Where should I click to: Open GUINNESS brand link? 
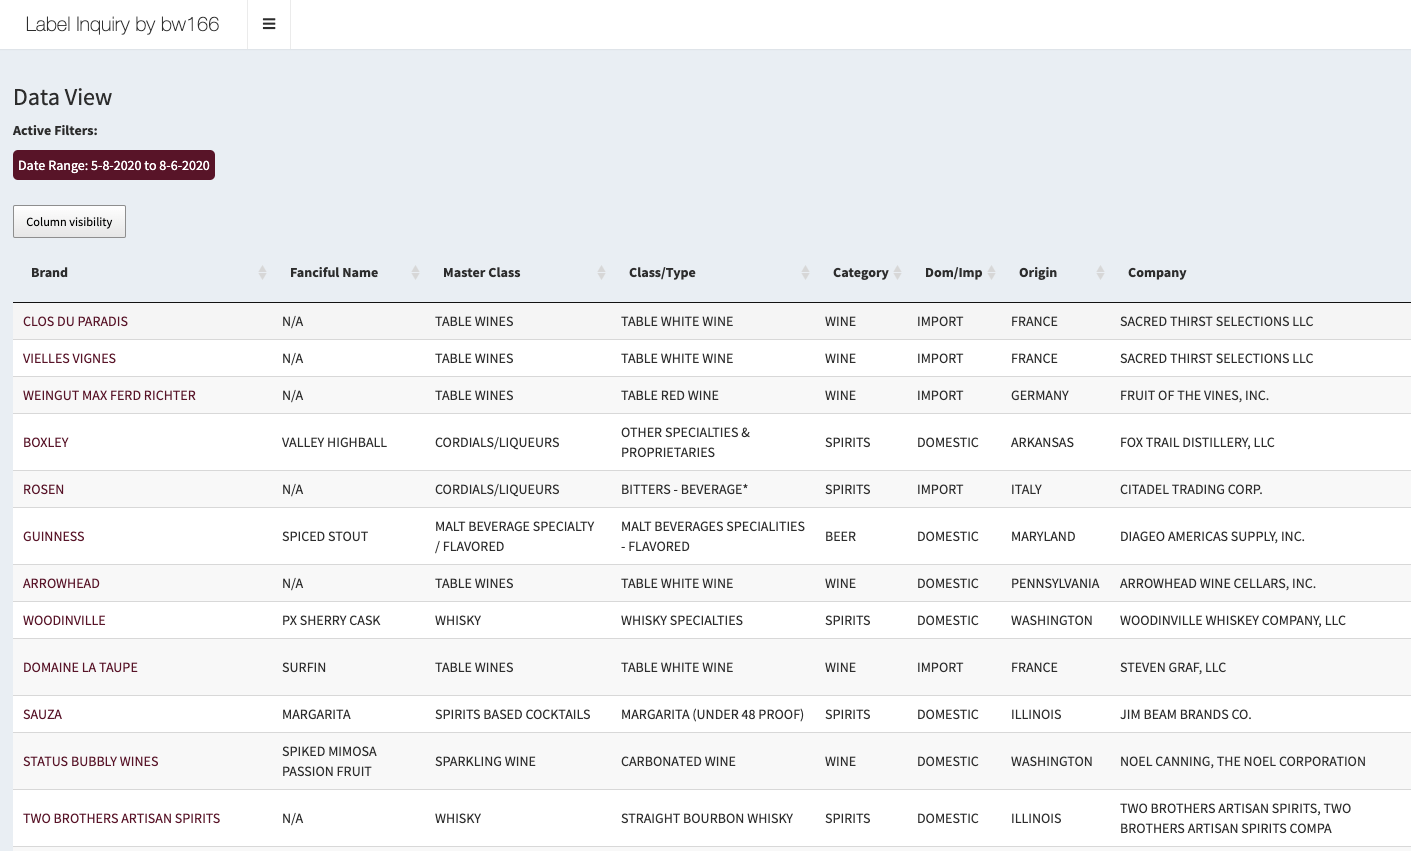(x=54, y=536)
